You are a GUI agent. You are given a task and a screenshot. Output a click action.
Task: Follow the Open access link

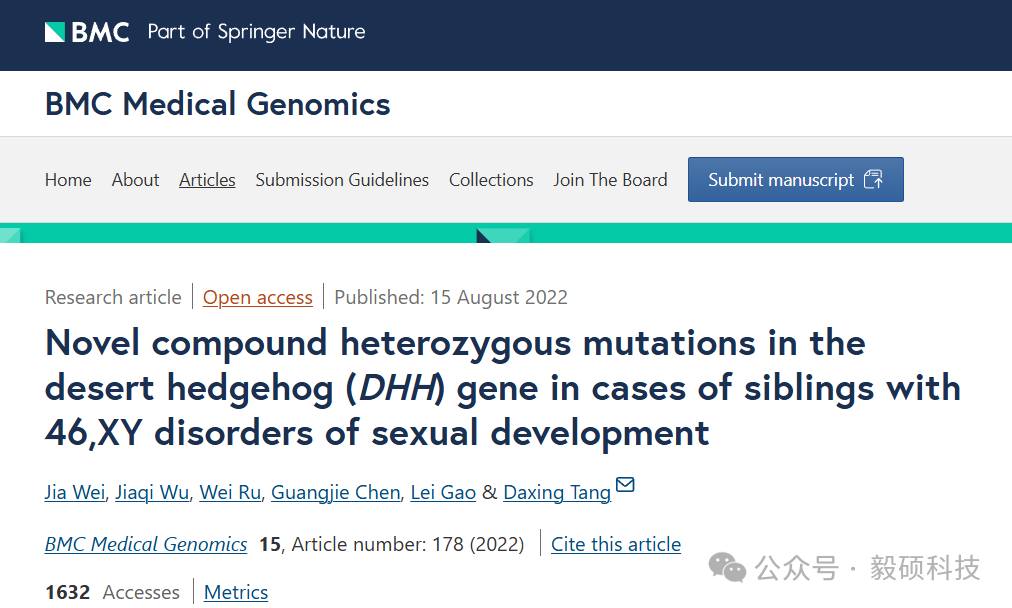pyautogui.click(x=258, y=298)
